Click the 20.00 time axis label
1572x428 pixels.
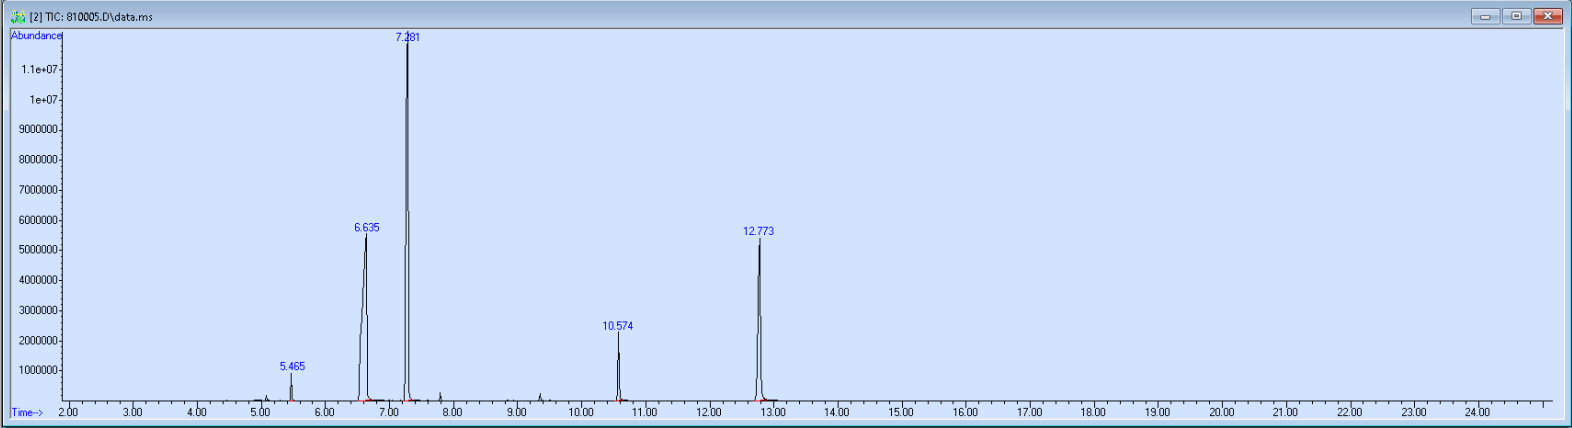tap(1221, 412)
